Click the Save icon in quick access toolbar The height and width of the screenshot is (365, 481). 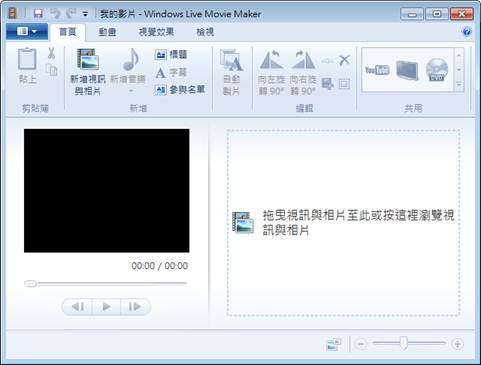point(38,14)
